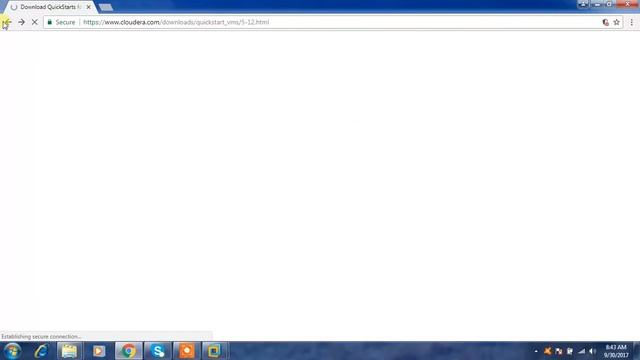Click the Secure label in address bar
The image size is (640, 360).
[x=65, y=22]
